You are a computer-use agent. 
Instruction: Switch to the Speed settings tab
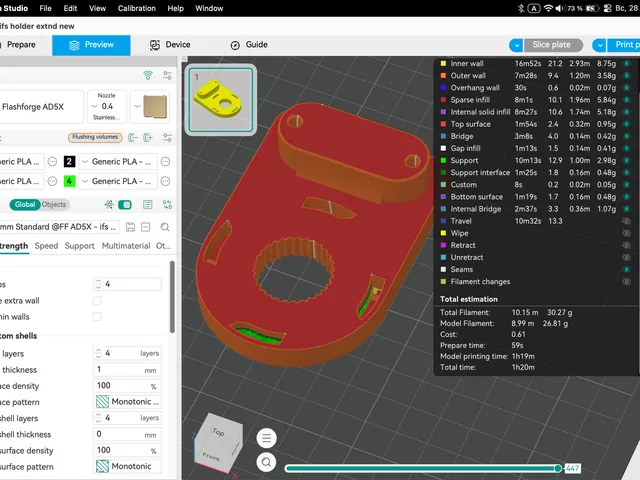(x=46, y=246)
